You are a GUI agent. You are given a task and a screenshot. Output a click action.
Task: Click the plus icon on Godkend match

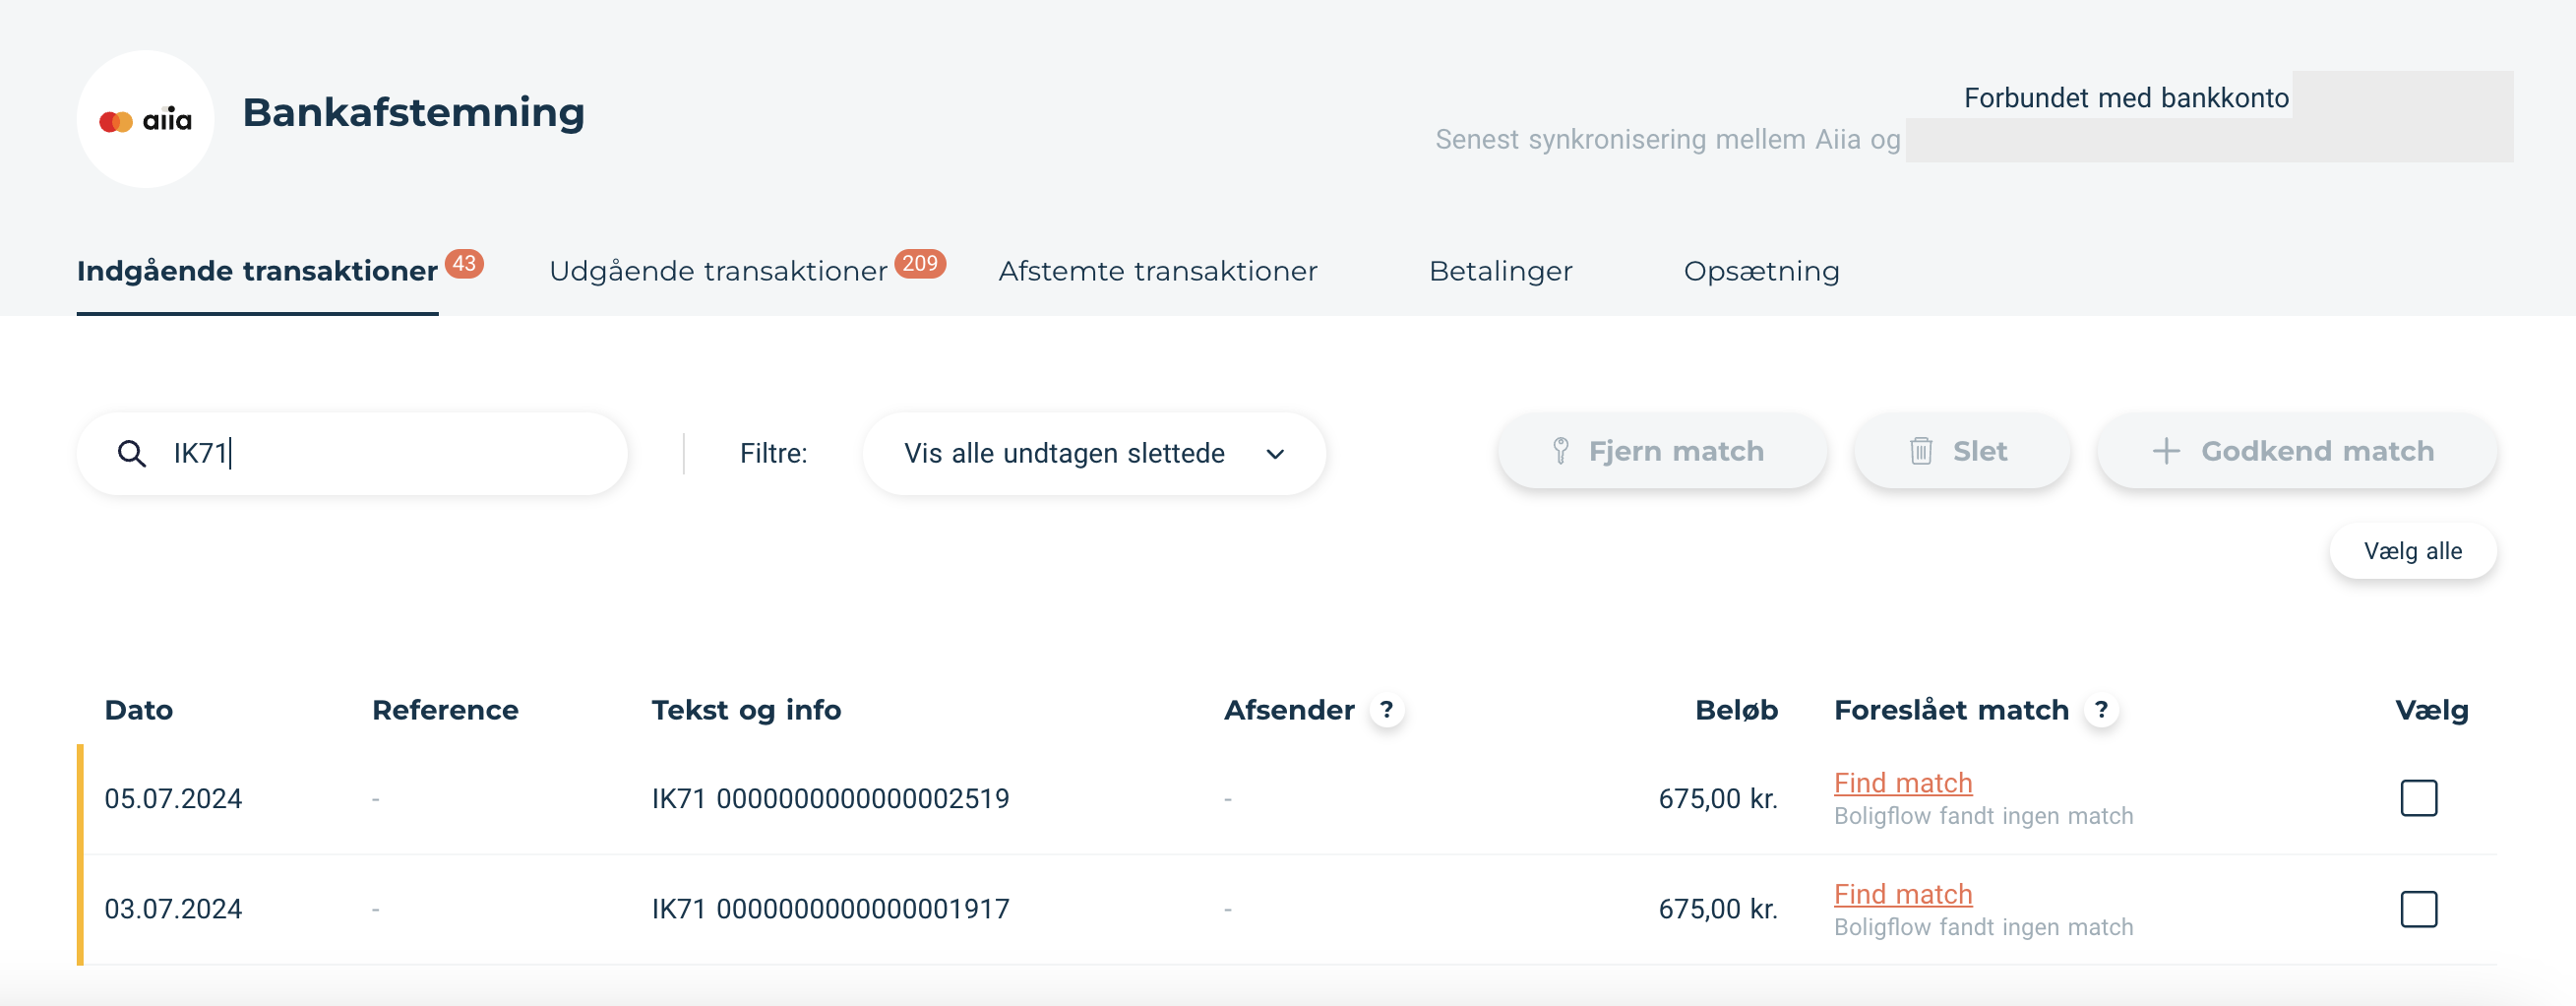click(2165, 451)
